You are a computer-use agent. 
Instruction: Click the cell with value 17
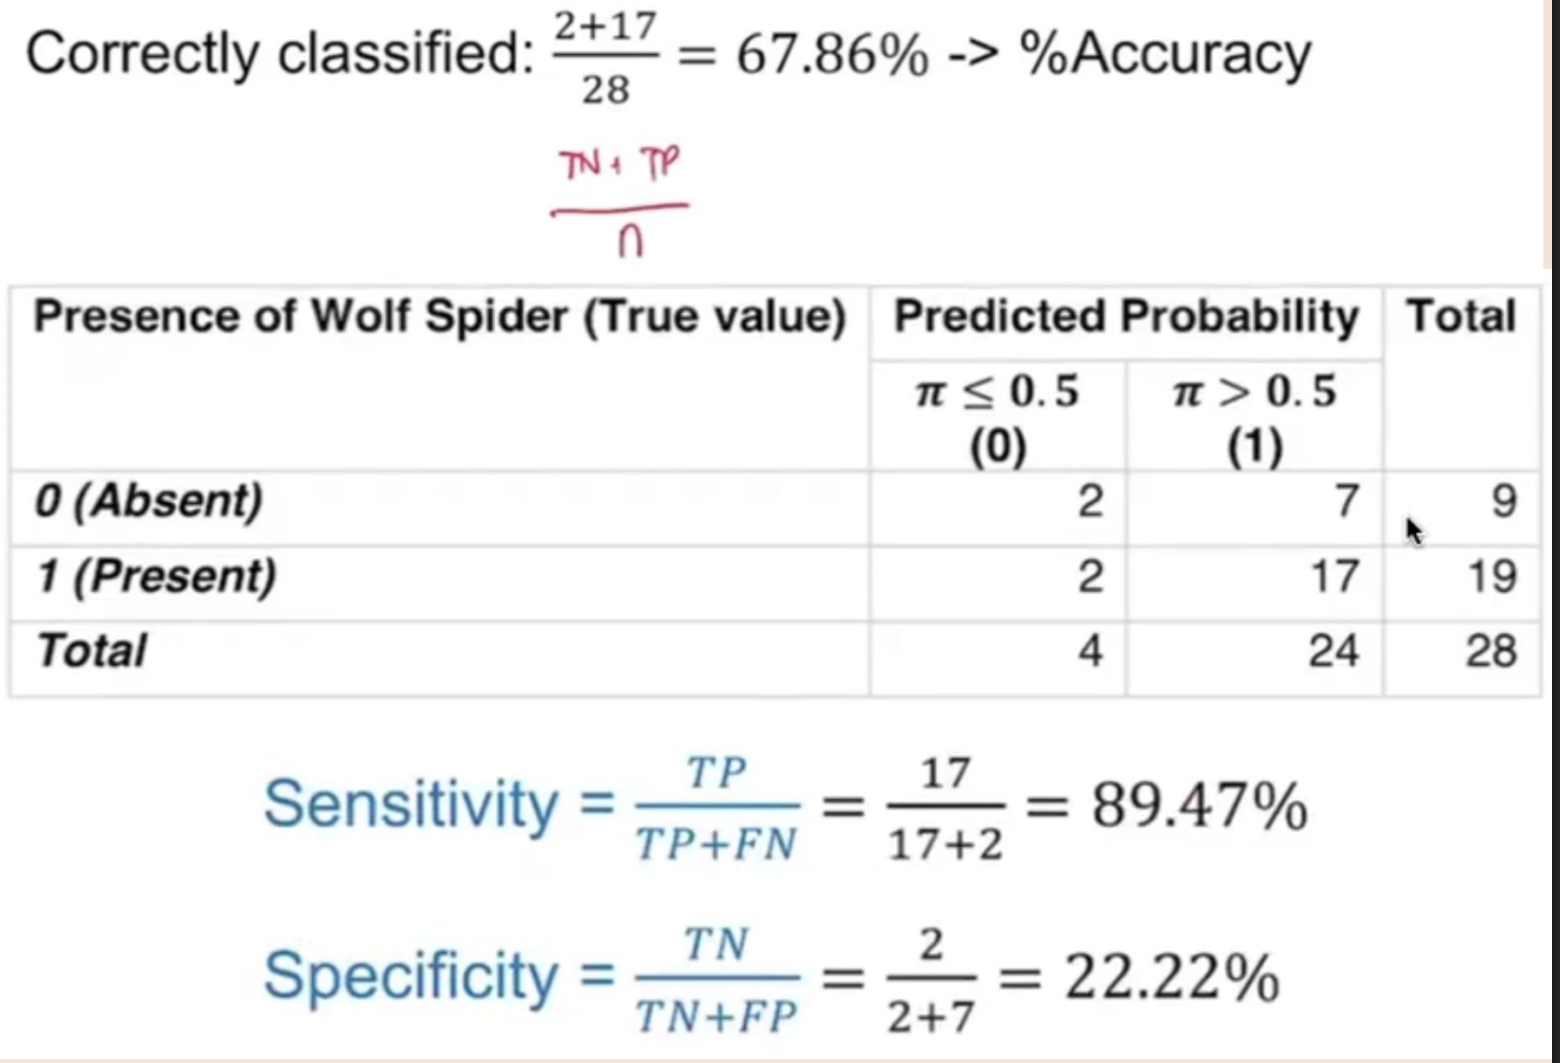tap(1334, 576)
